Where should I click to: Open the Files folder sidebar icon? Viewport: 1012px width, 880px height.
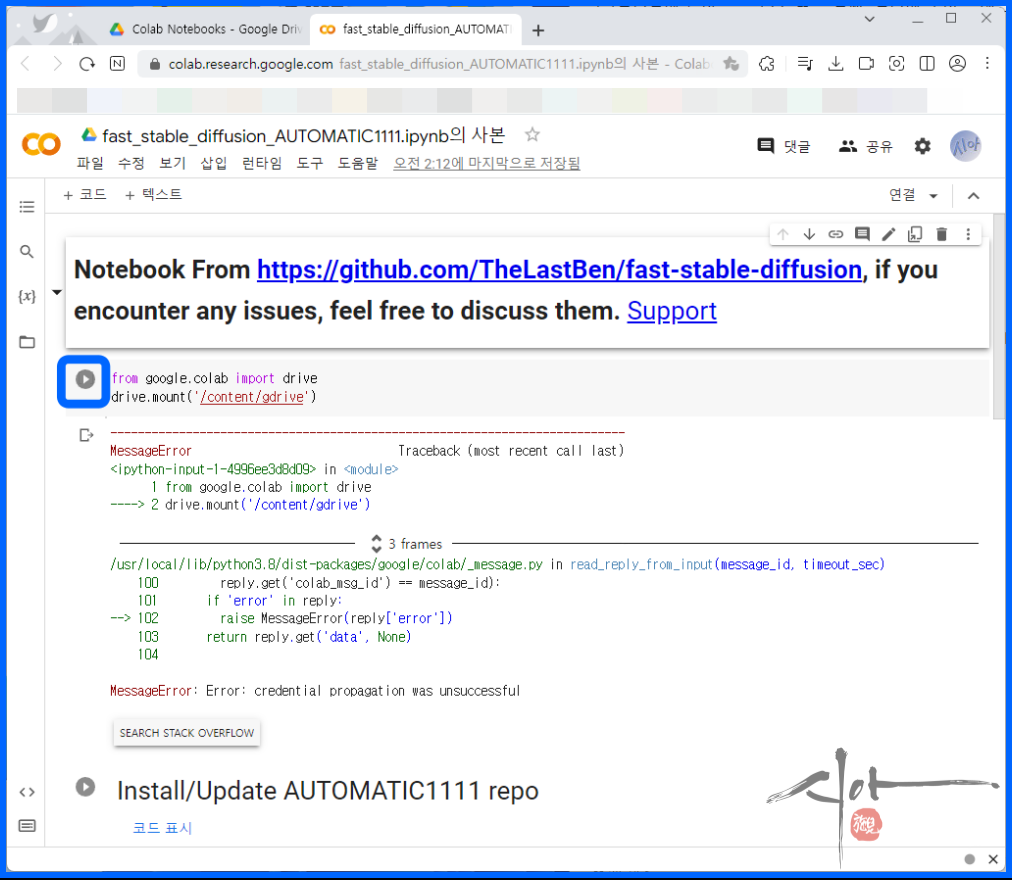(x=26, y=342)
